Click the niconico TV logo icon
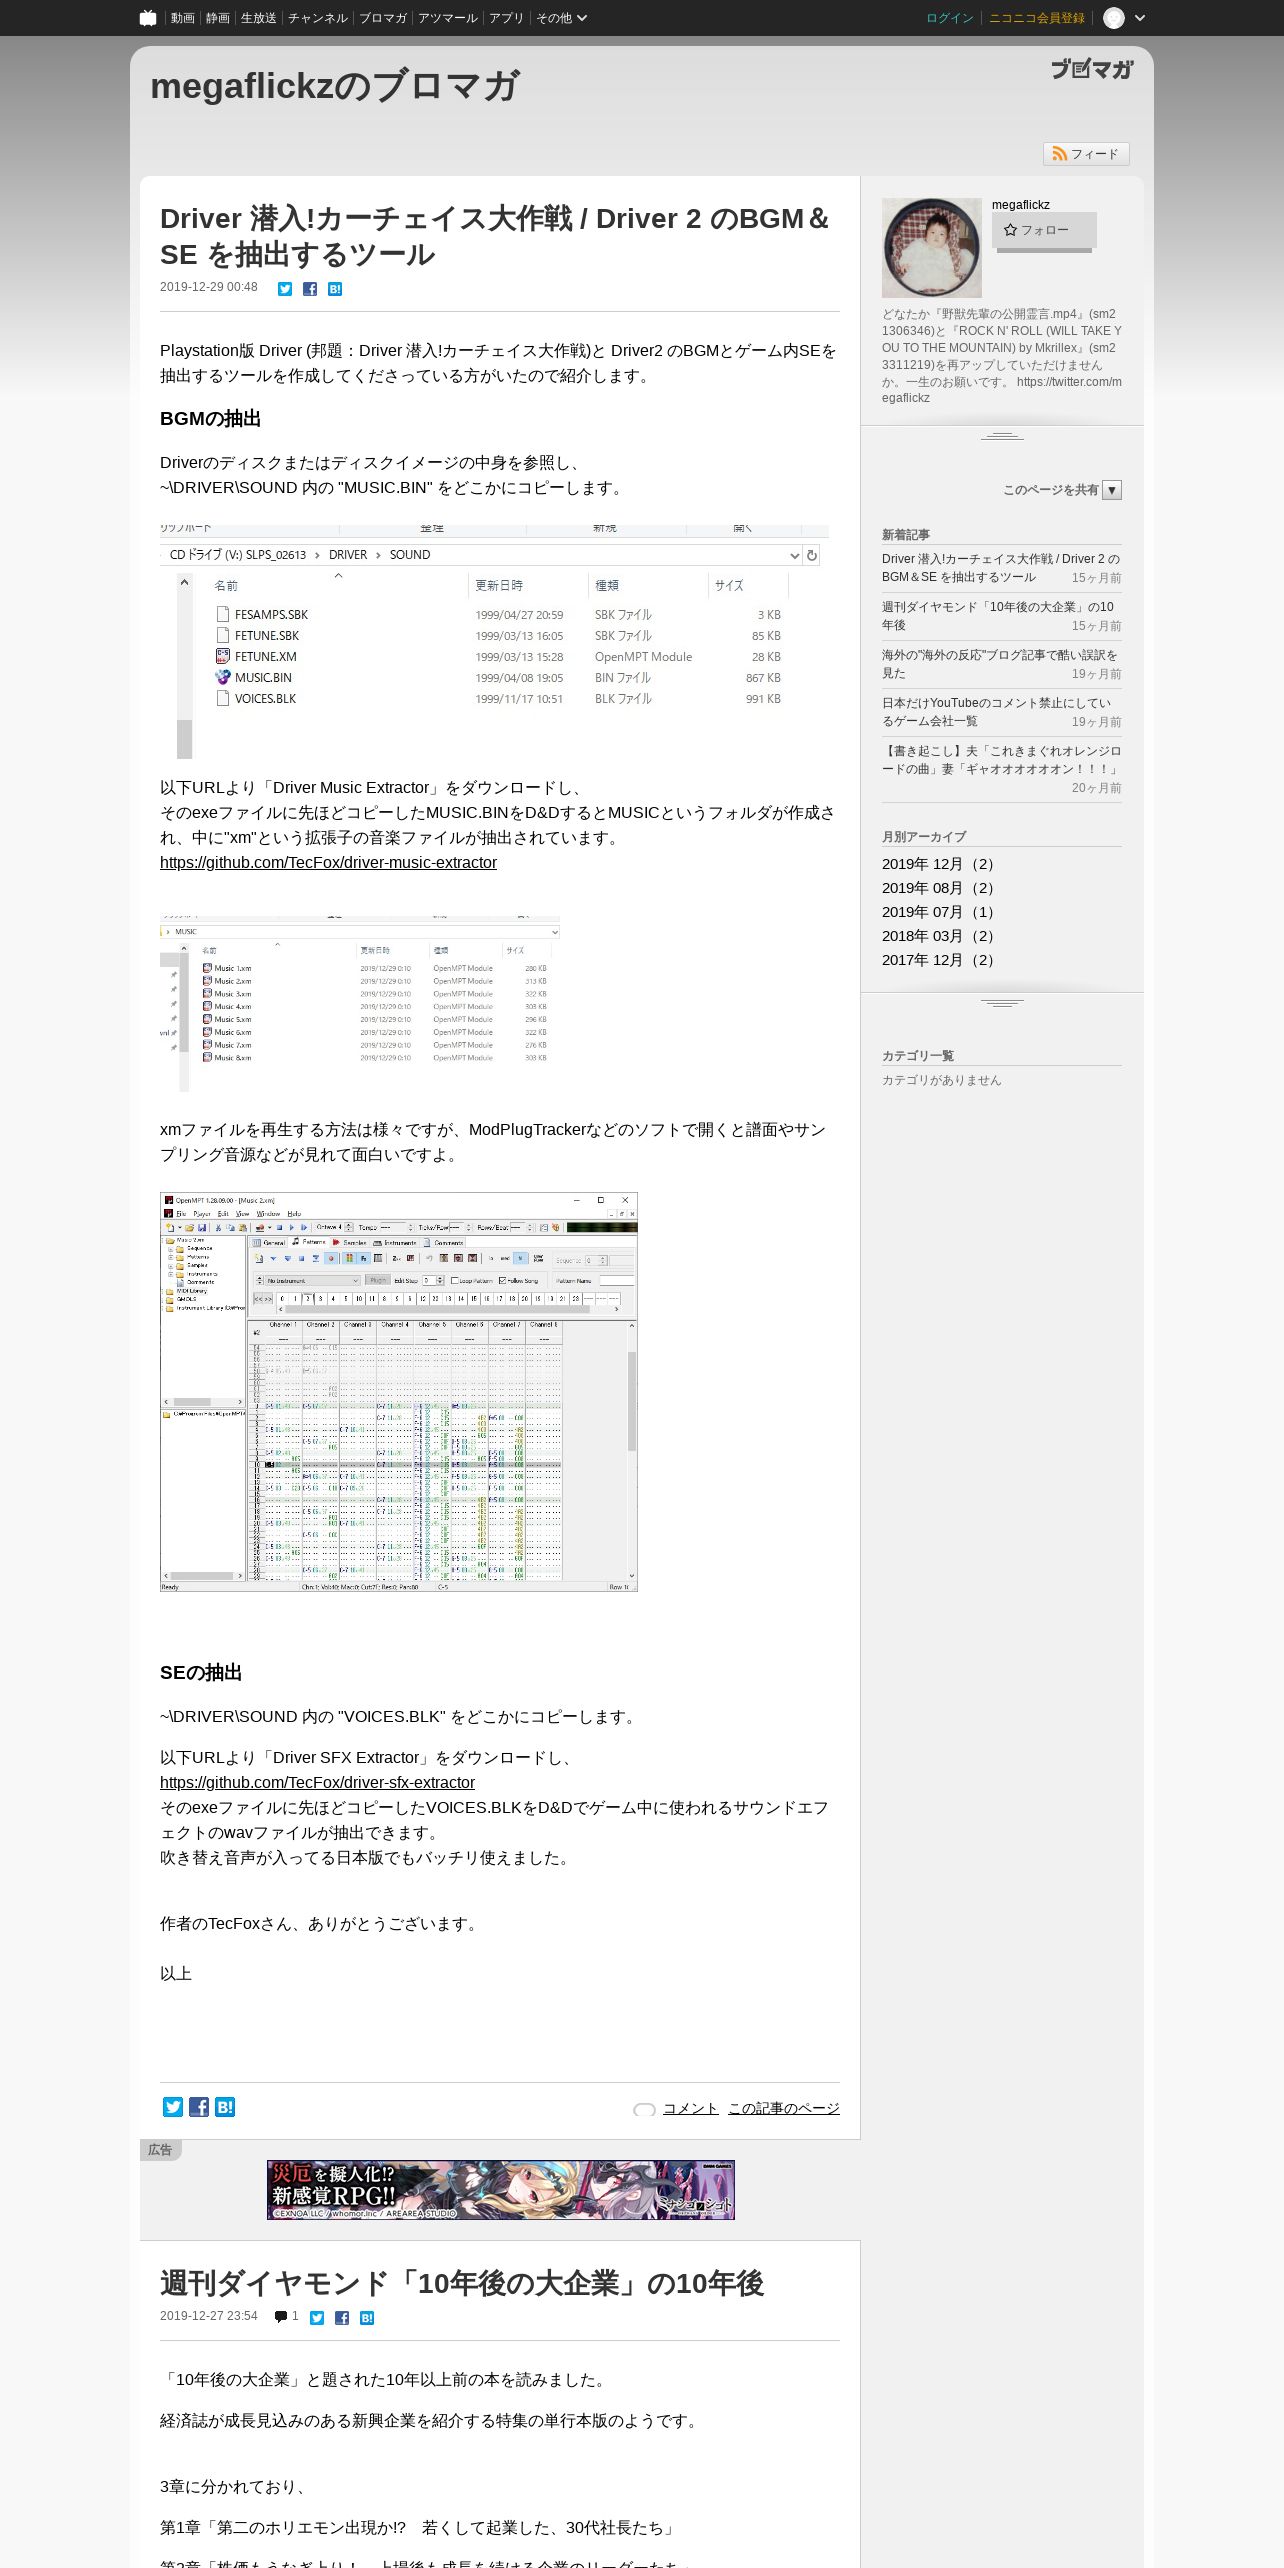Image resolution: width=1284 pixels, height=2568 pixels. [x=148, y=18]
